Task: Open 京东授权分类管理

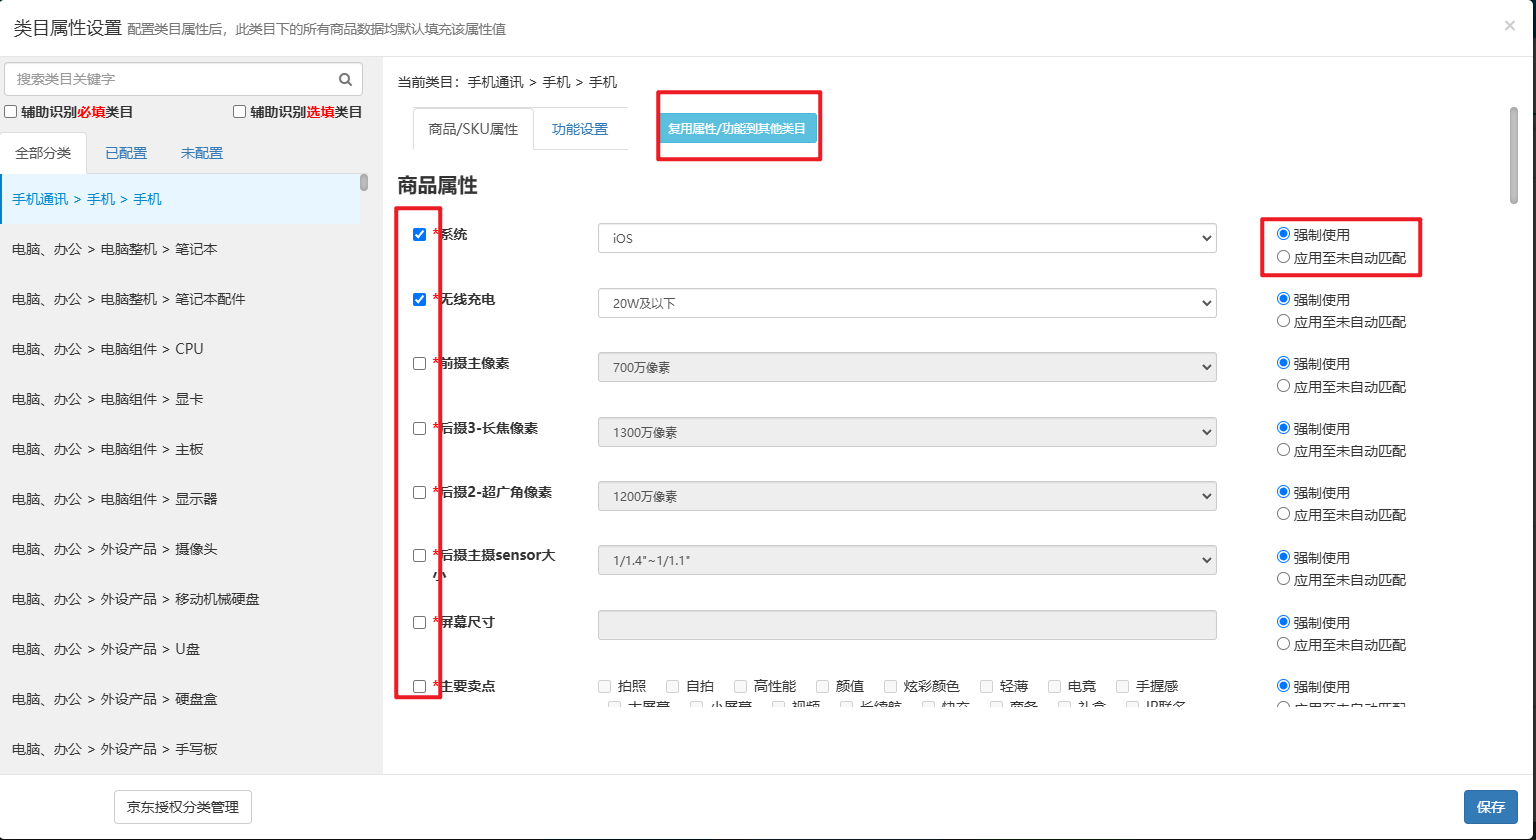Action: pos(183,807)
